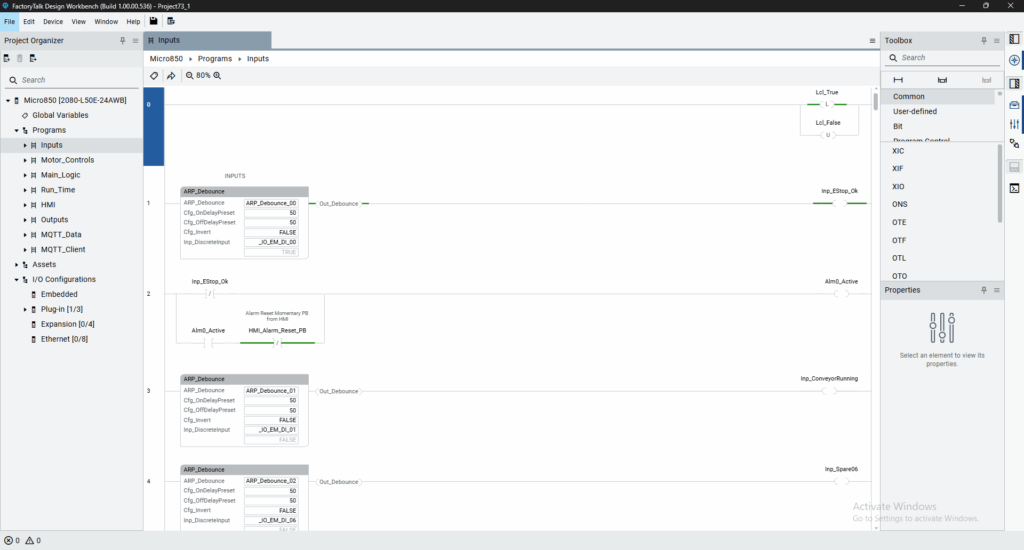
Task: Click the tag icon in editor toolbar
Action: click(154, 76)
